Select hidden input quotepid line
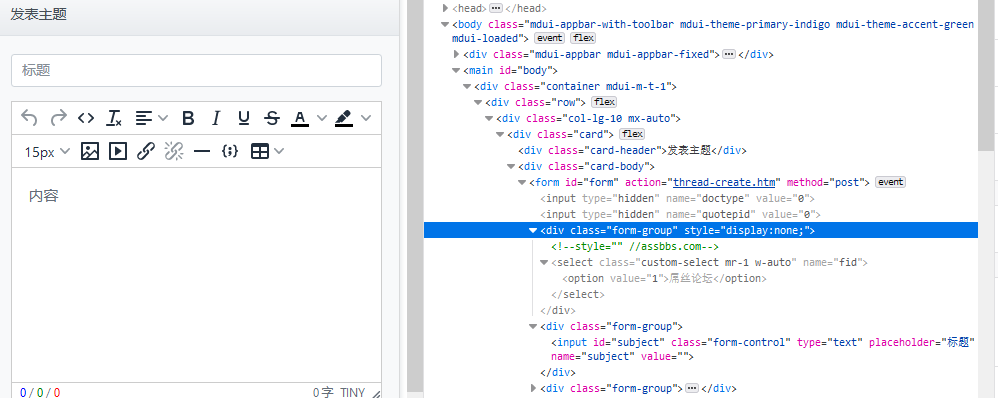This screenshot has height=398, width=998. click(680, 215)
